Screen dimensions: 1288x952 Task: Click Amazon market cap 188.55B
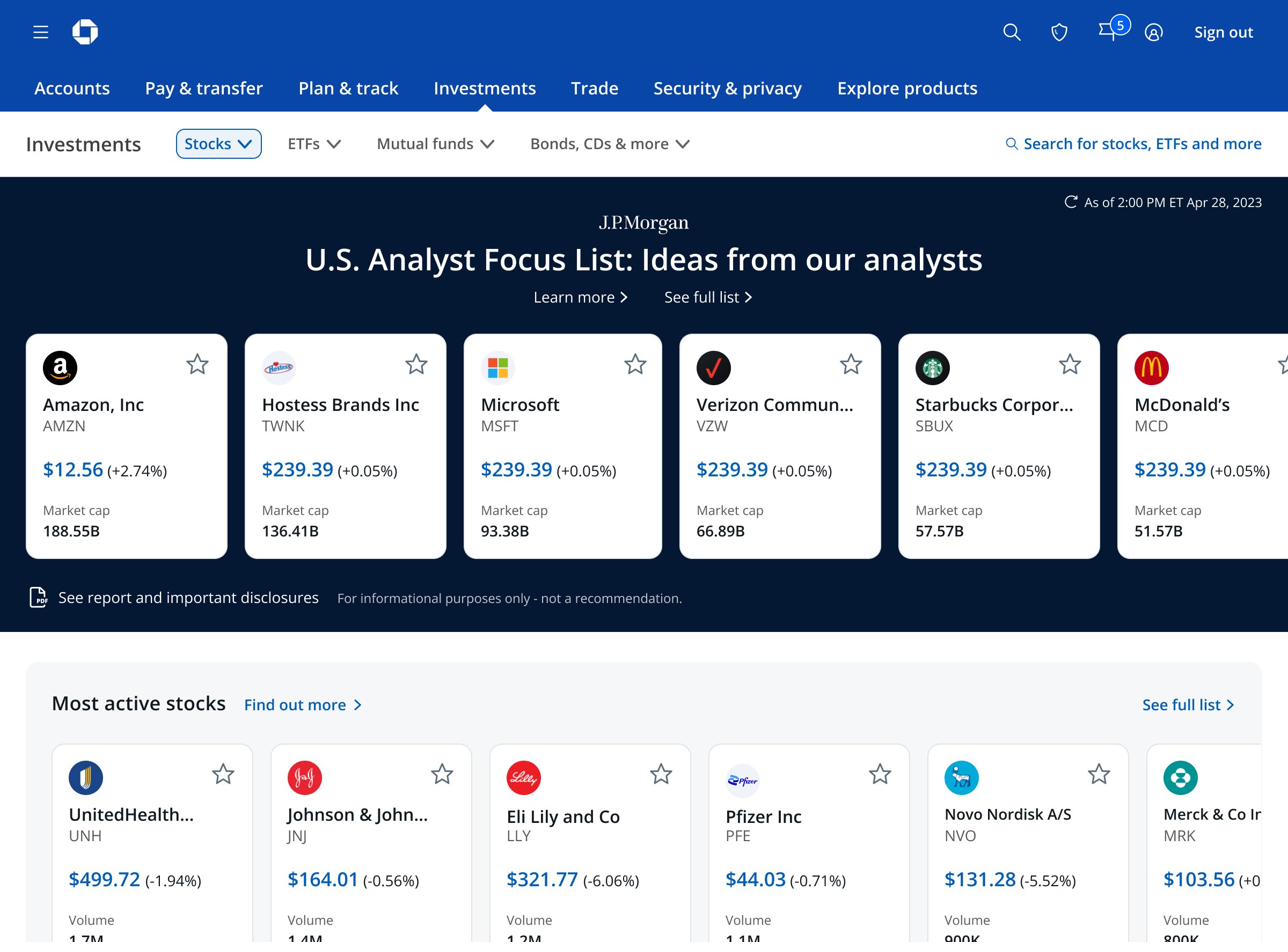(71, 531)
